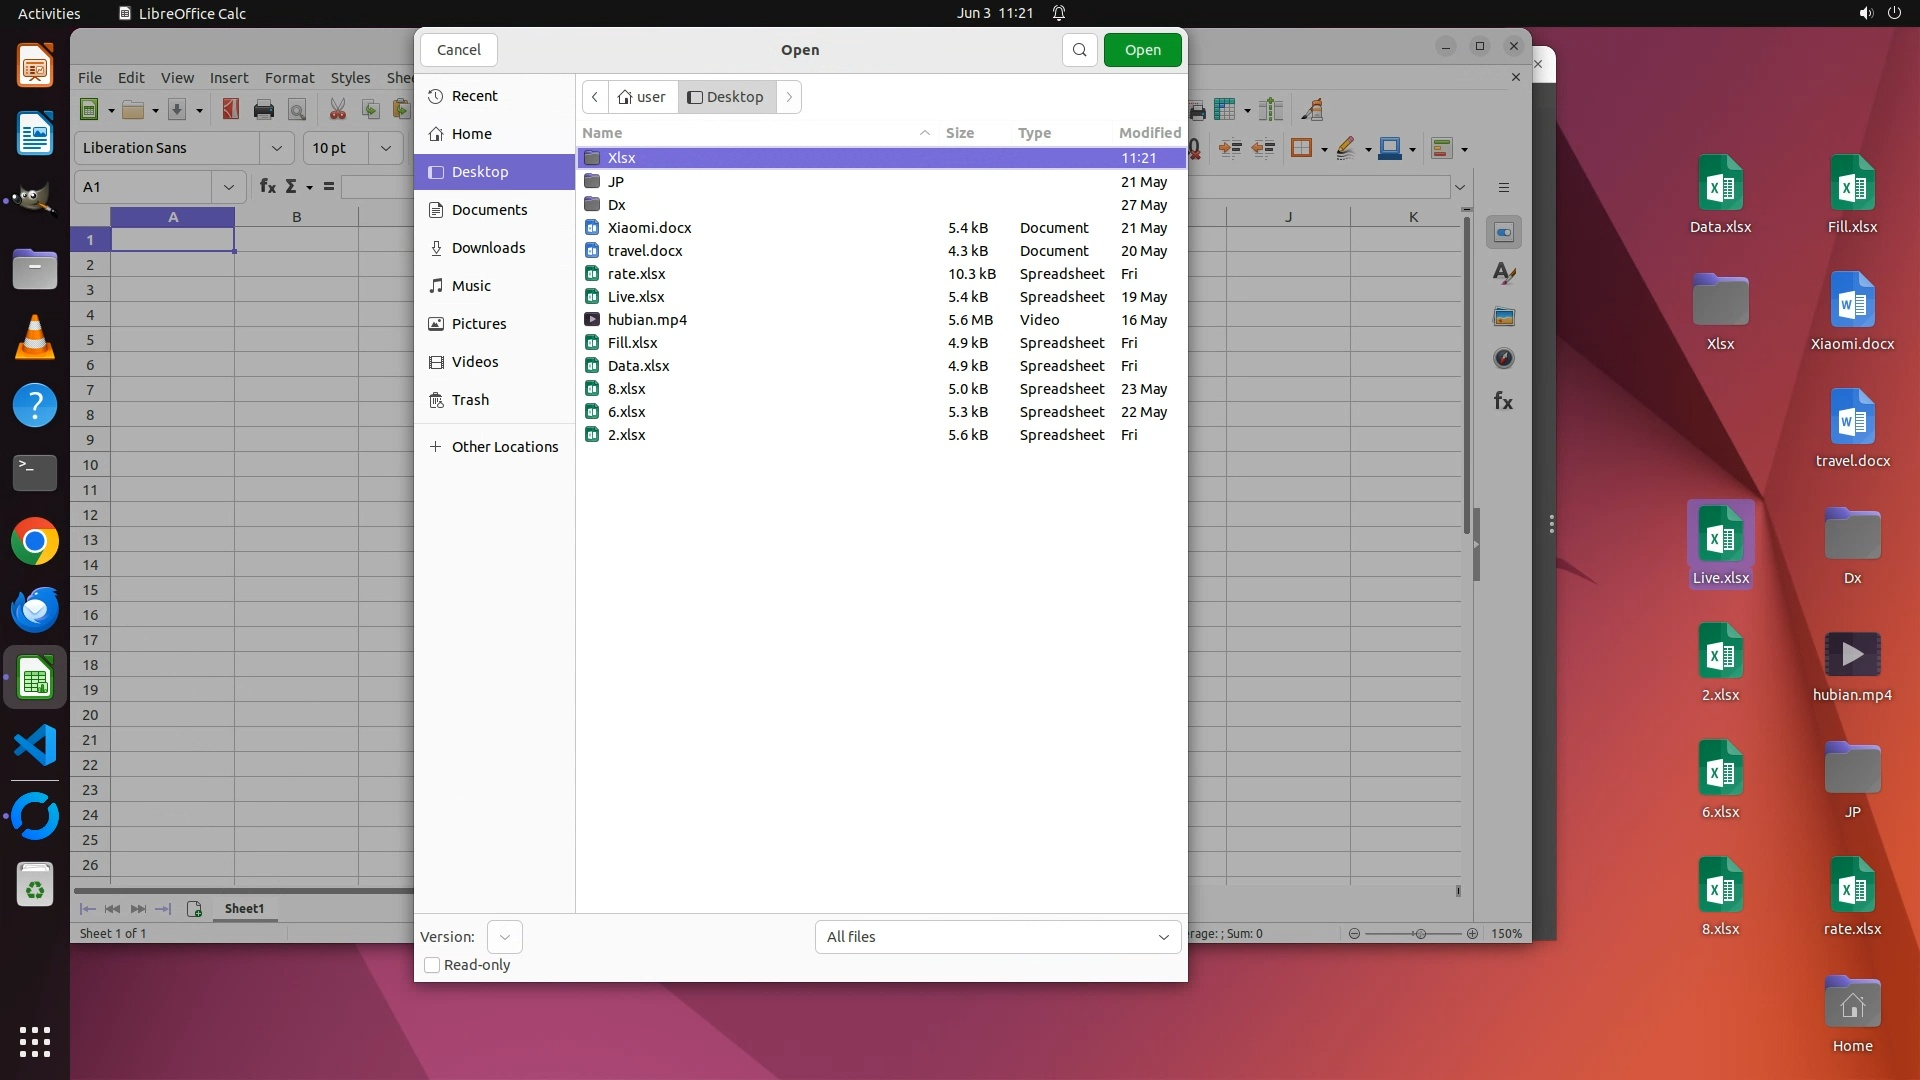Open the Gallery sidebar icon
The image size is (1920, 1080).
[1503, 317]
